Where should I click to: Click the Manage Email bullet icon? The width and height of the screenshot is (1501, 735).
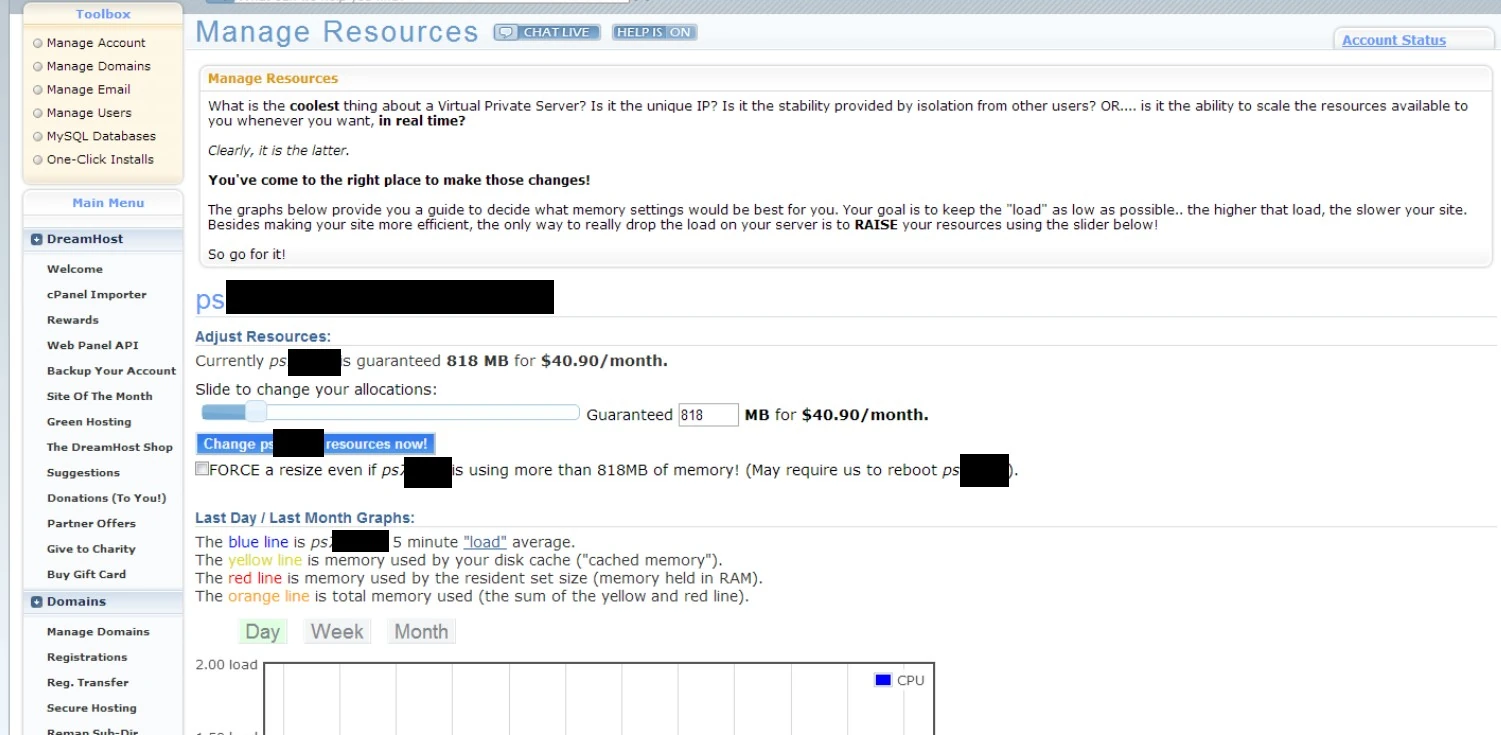tap(38, 90)
